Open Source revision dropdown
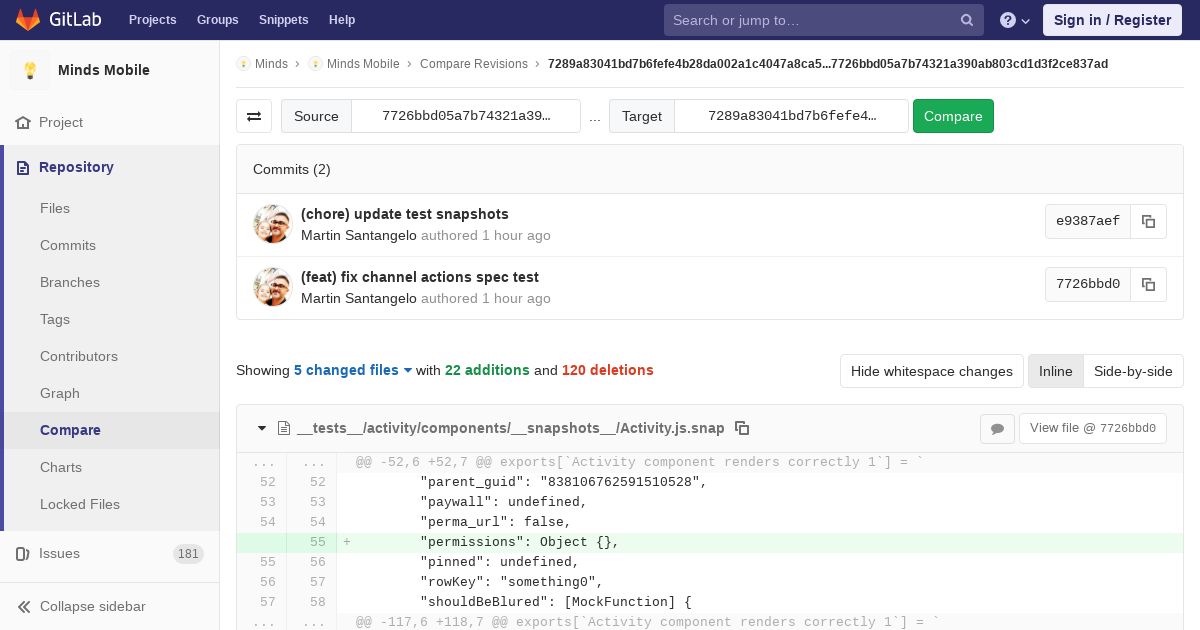1200x630 pixels. 466,116
